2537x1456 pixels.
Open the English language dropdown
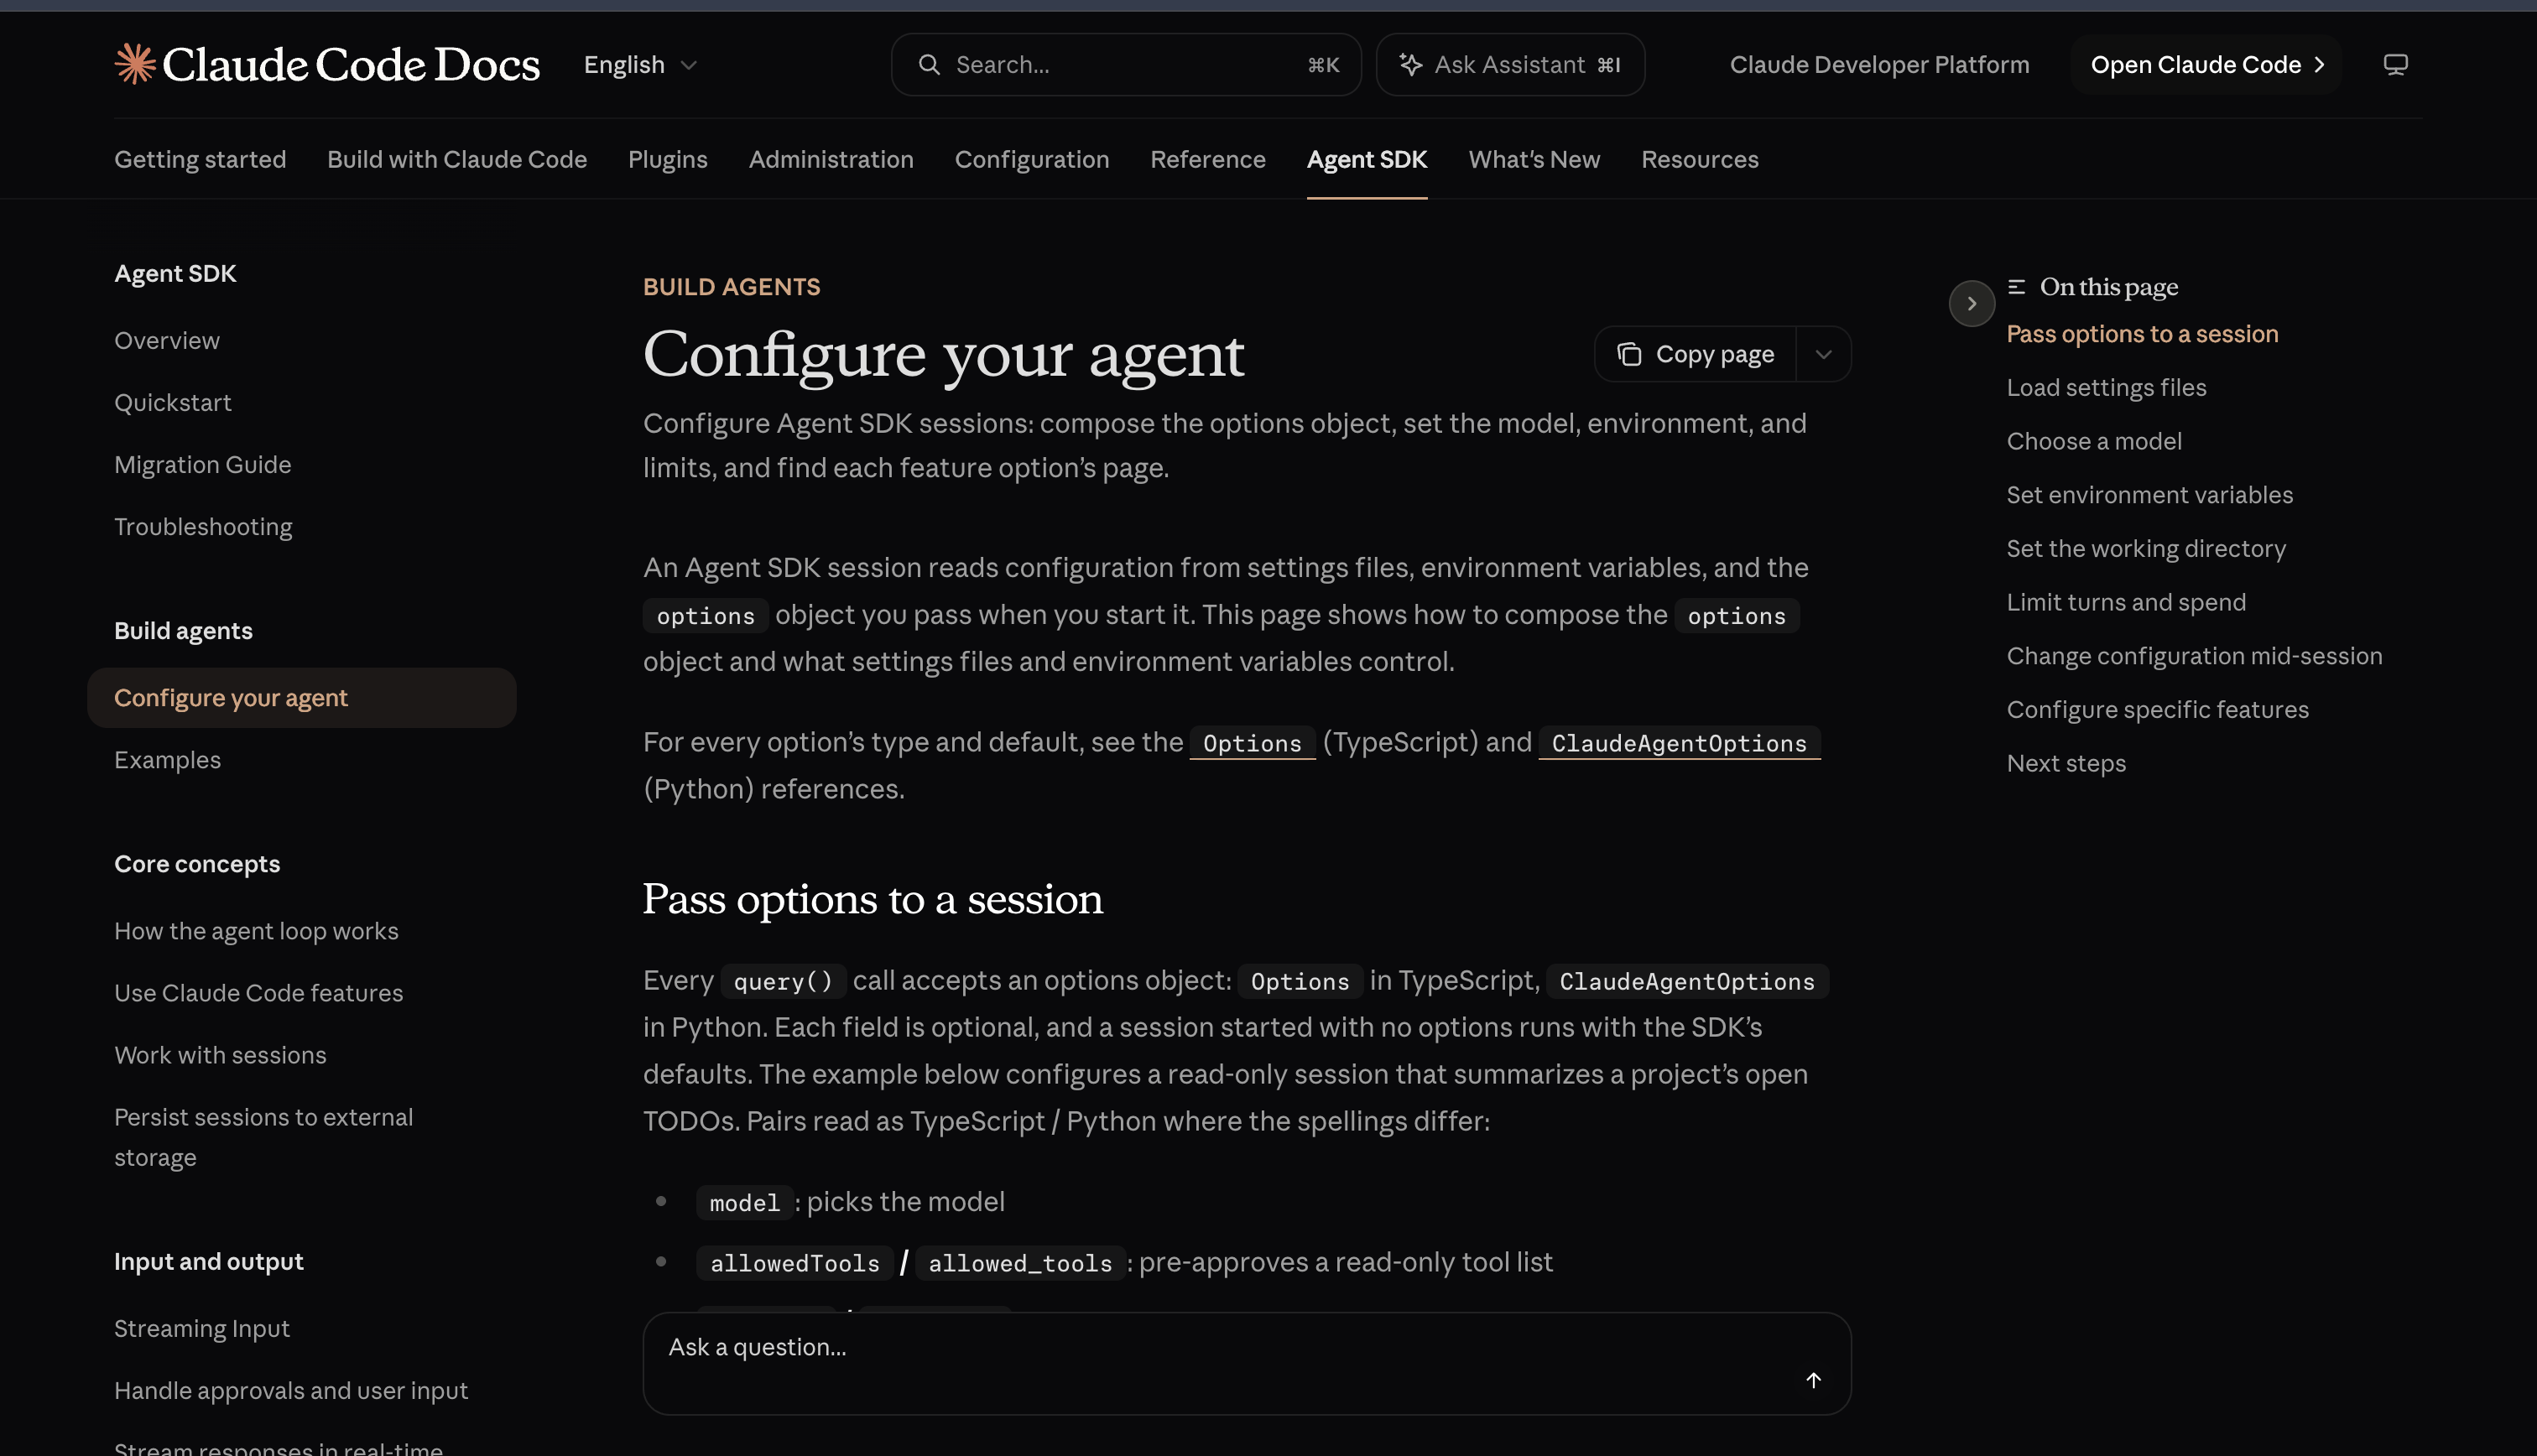pos(640,65)
